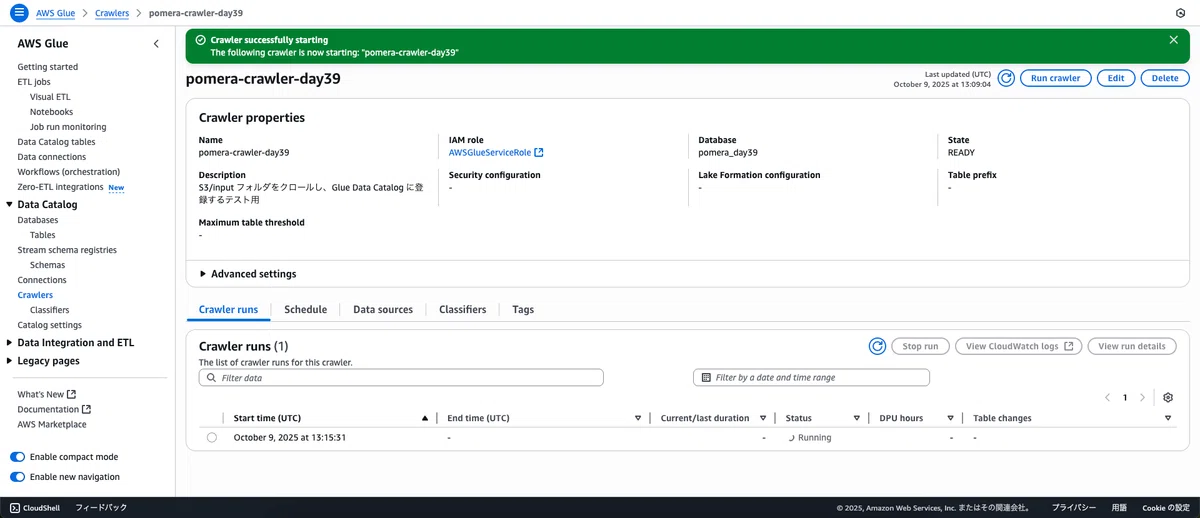Open Databases in sidebar
This screenshot has height=518, width=1200.
[37, 220]
